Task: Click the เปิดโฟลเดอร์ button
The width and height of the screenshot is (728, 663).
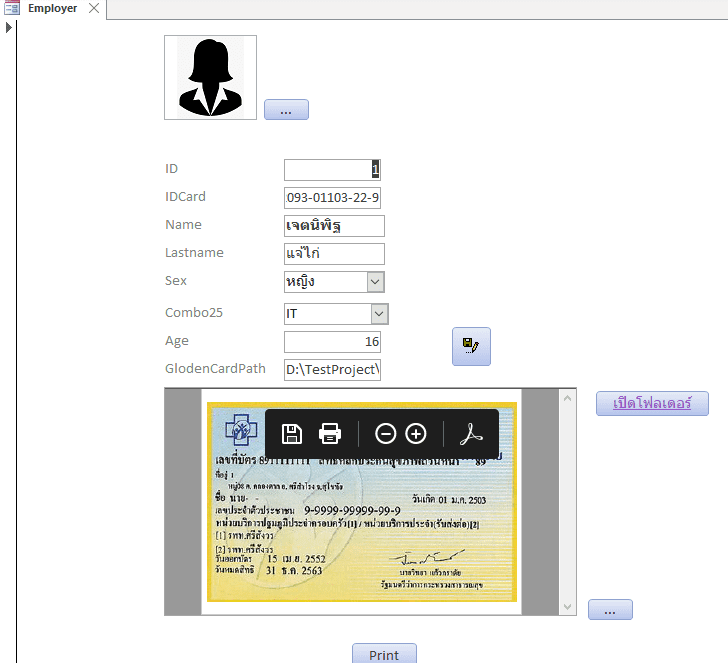Action: [652, 403]
